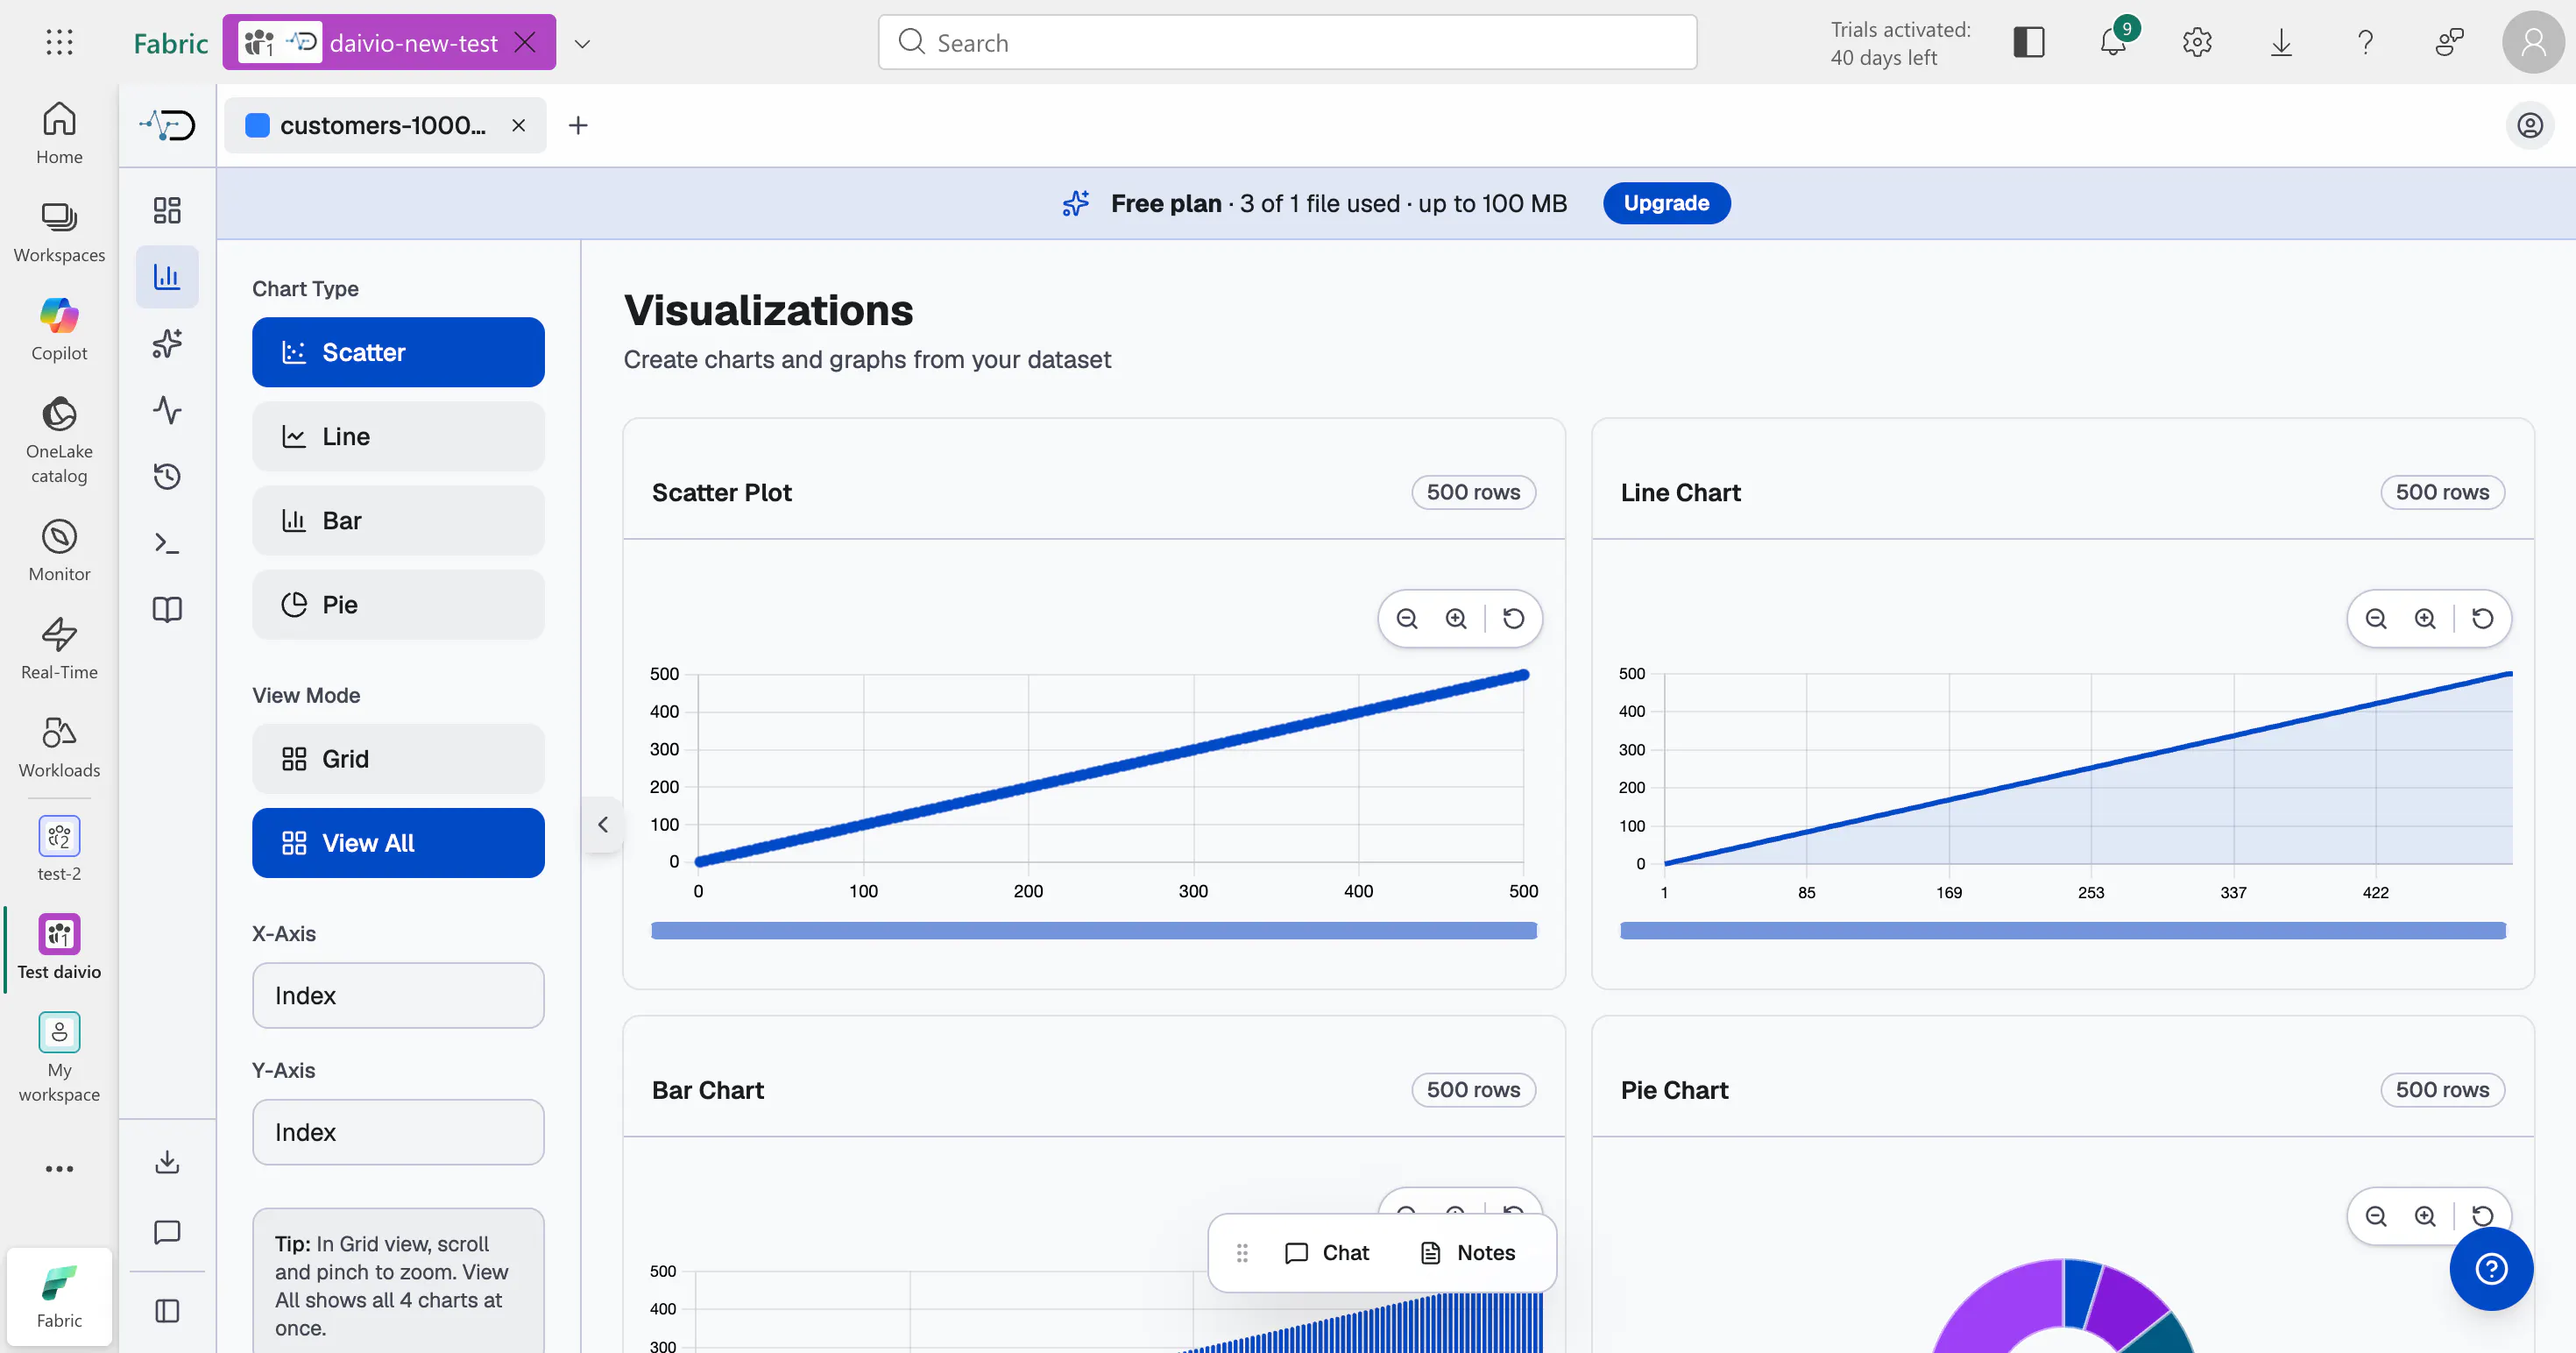Select Scatter chart type
This screenshot has width=2576, height=1353.
[x=398, y=352]
